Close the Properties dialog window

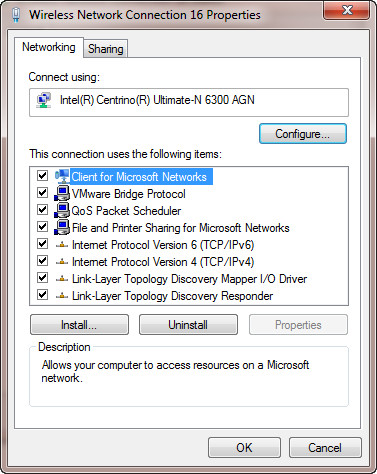(x=347, y=11)
